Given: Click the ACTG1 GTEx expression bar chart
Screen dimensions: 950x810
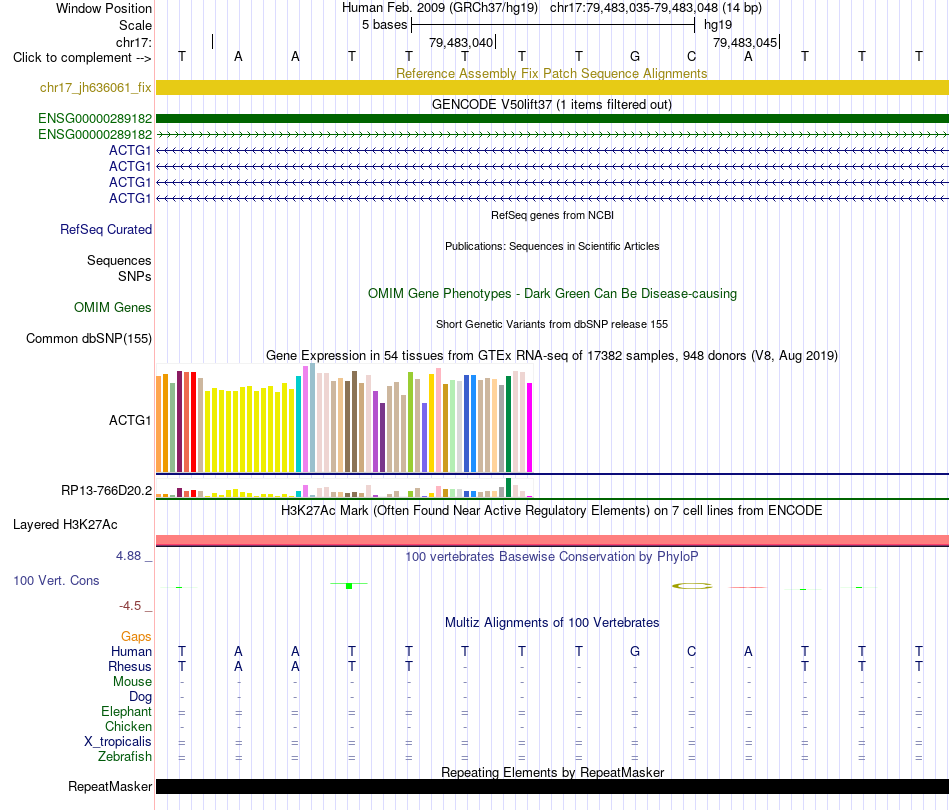Looking at the screenshot, I should (344, 418).
